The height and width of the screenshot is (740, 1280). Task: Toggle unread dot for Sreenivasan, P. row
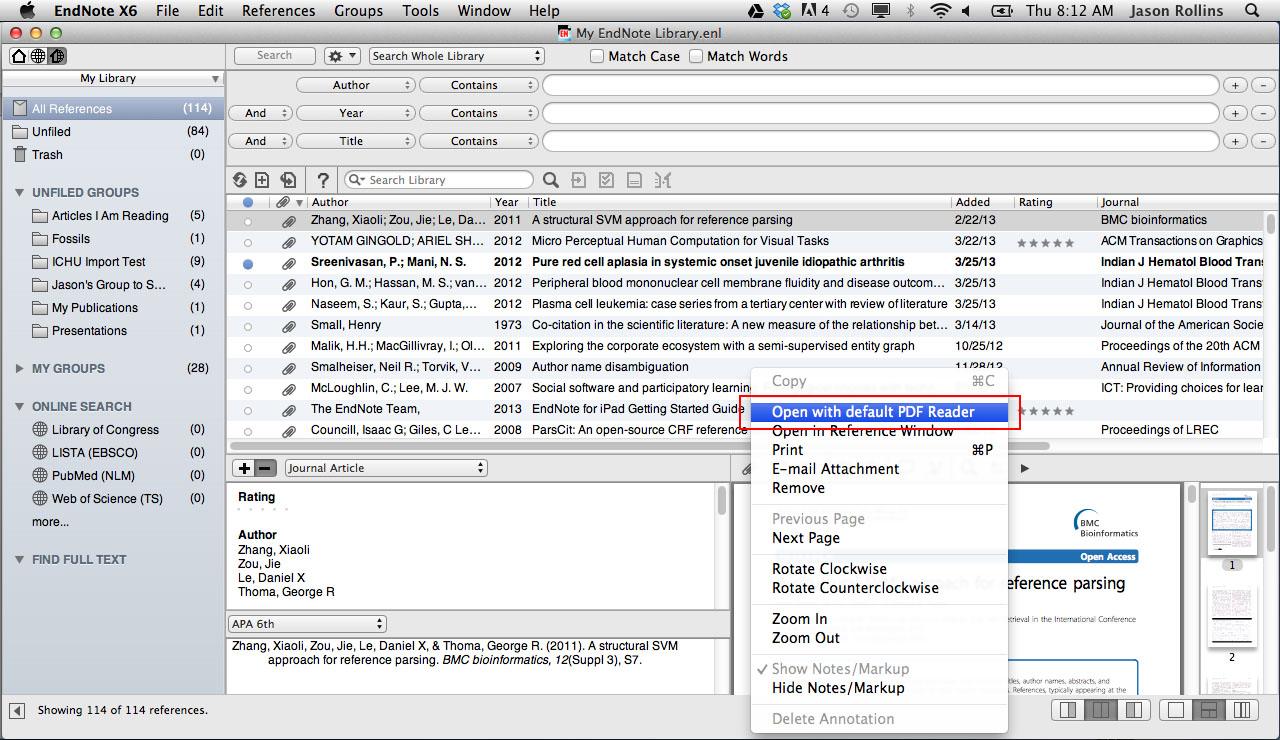(248, 263)
